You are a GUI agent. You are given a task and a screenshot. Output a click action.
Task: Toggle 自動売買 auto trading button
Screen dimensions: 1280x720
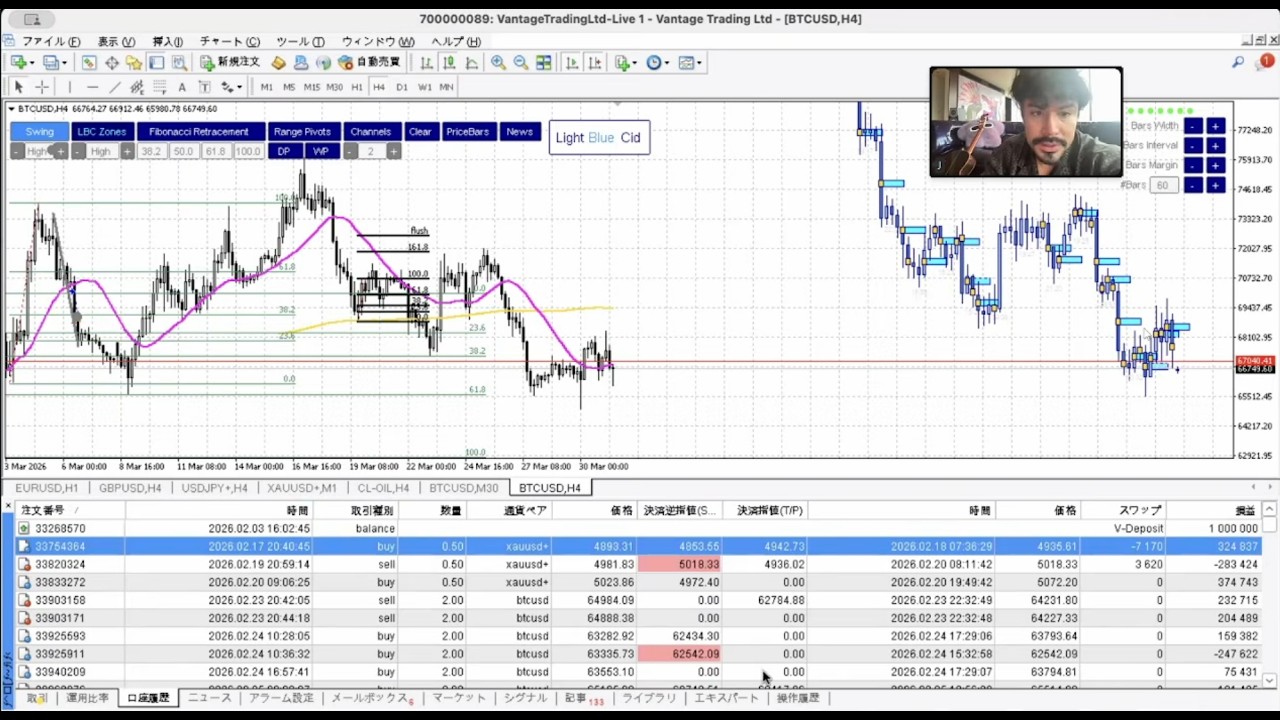click(369, 62)
